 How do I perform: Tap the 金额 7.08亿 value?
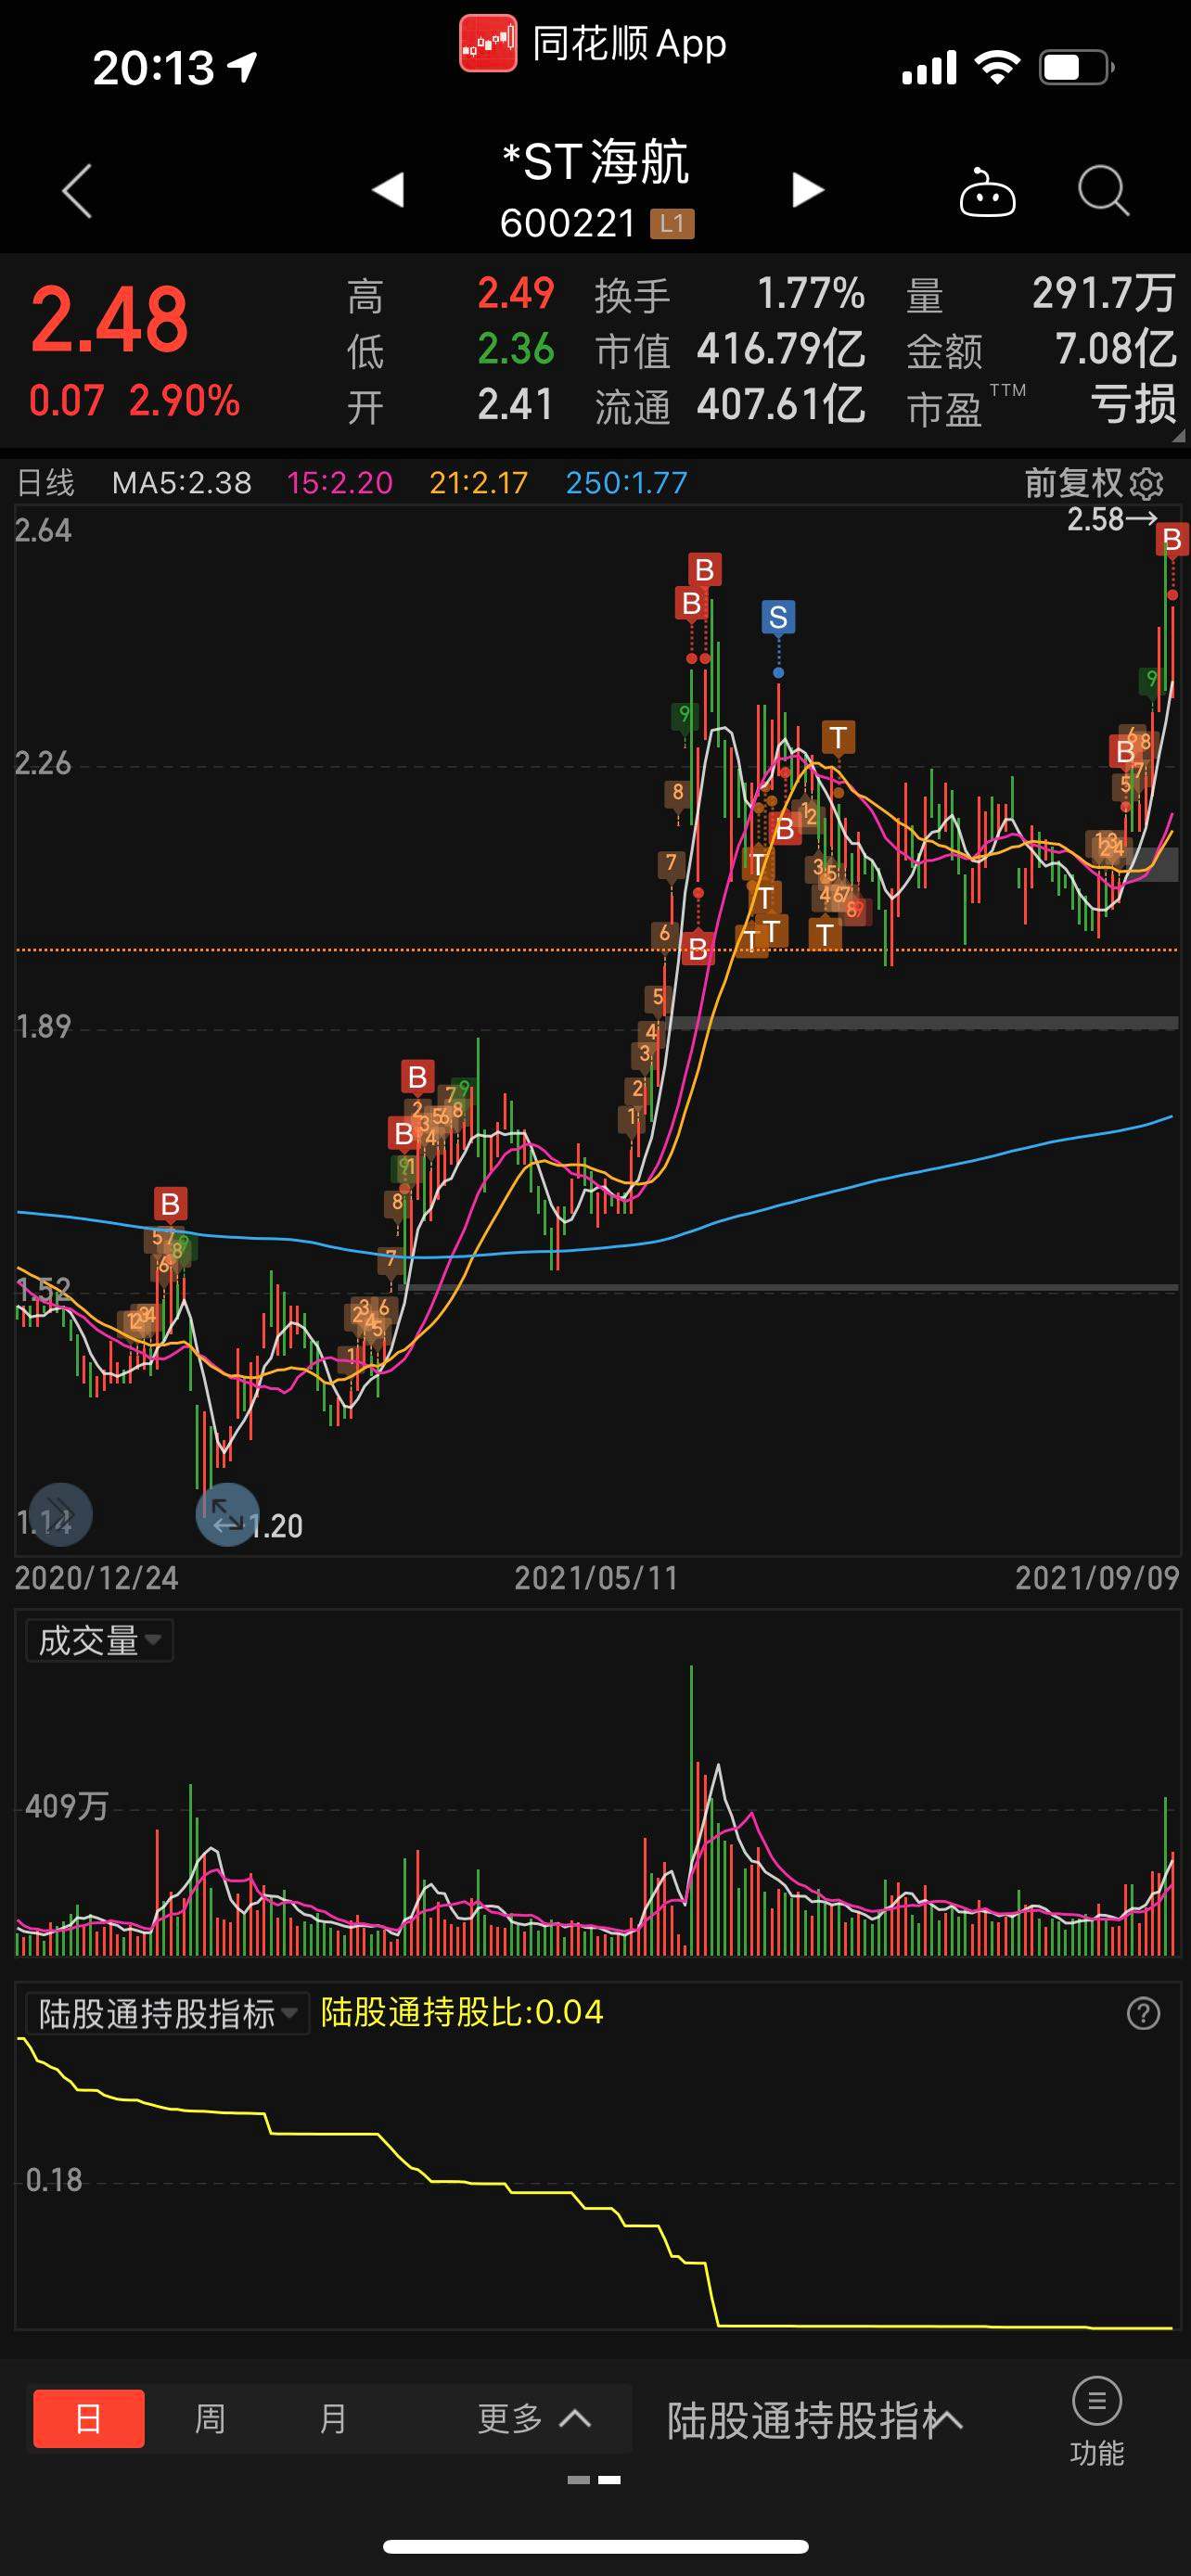1116,350
